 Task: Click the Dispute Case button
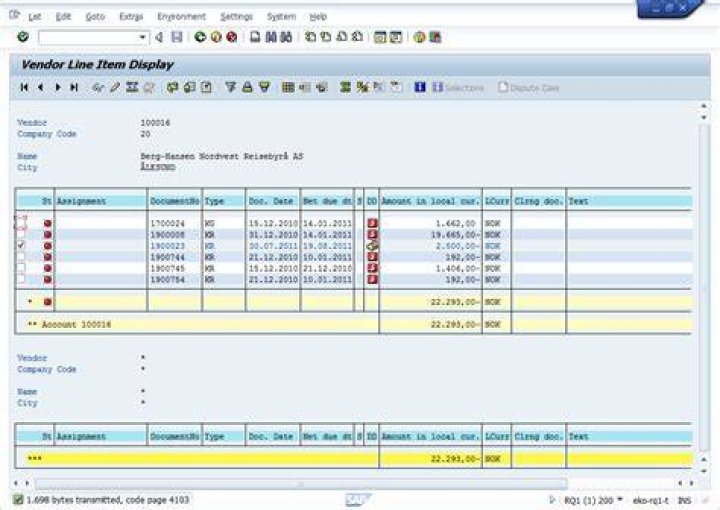pos(529,87)
